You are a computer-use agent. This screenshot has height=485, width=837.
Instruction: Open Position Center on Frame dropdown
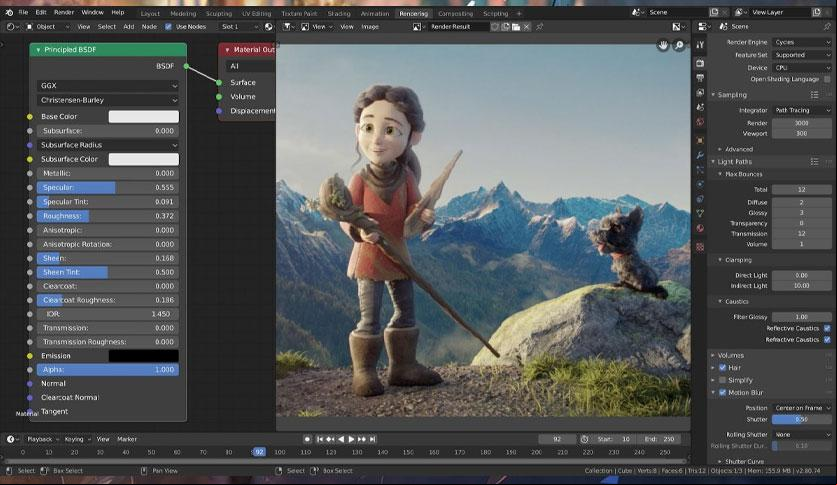(802, 408)
